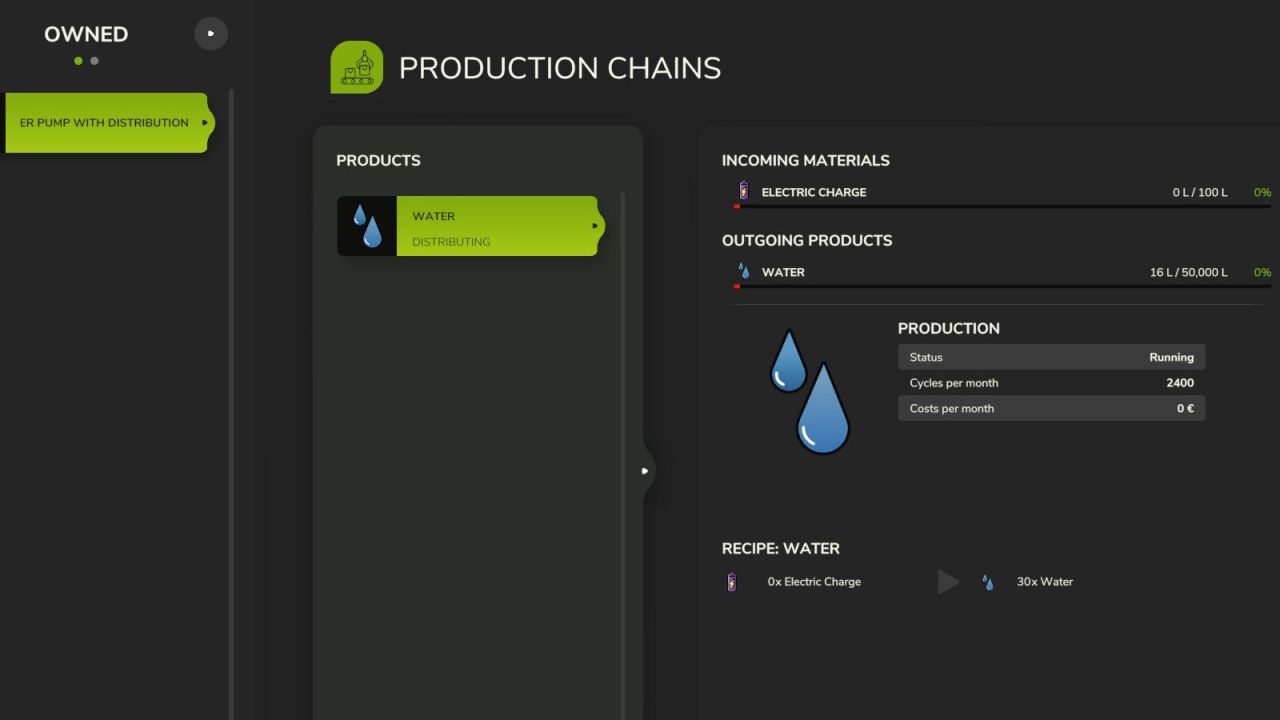The width and height of the screenshot is (1280, 720).
Task: Click the Production Chains factory icon
Action: [x=357, y=68]
